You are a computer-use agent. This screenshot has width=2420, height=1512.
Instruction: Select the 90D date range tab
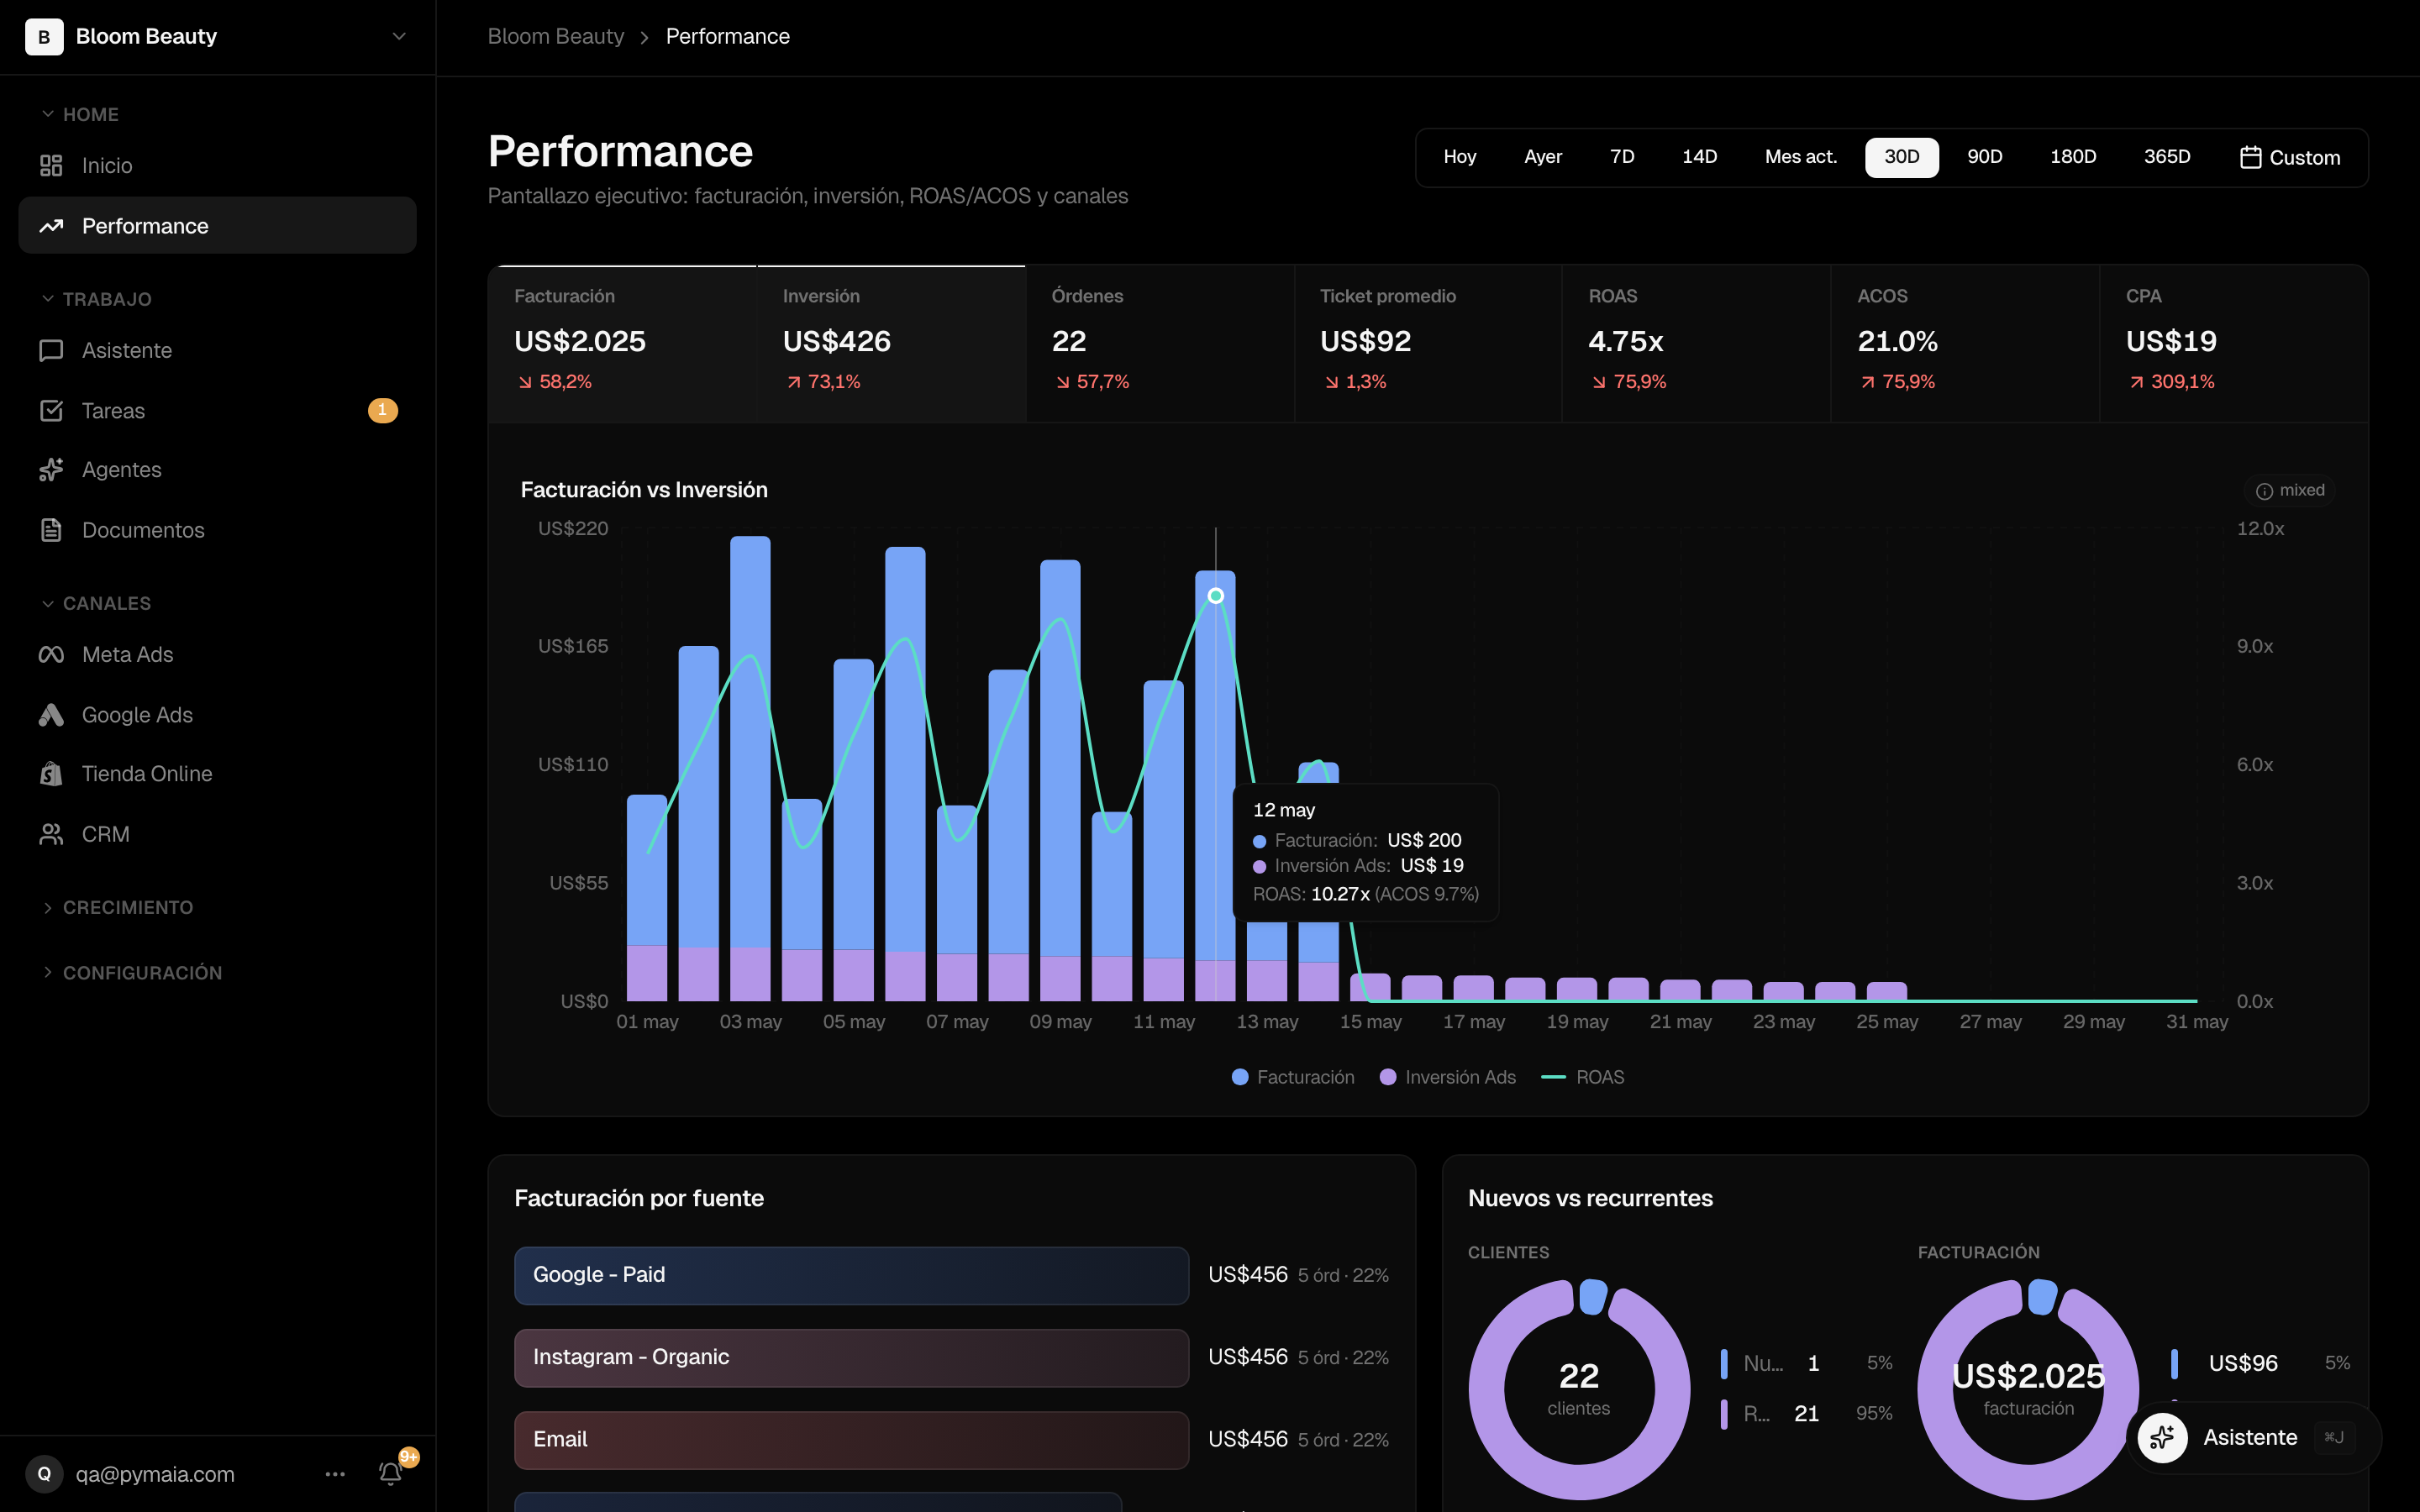pyautogui.click(x=1984, y=157)
